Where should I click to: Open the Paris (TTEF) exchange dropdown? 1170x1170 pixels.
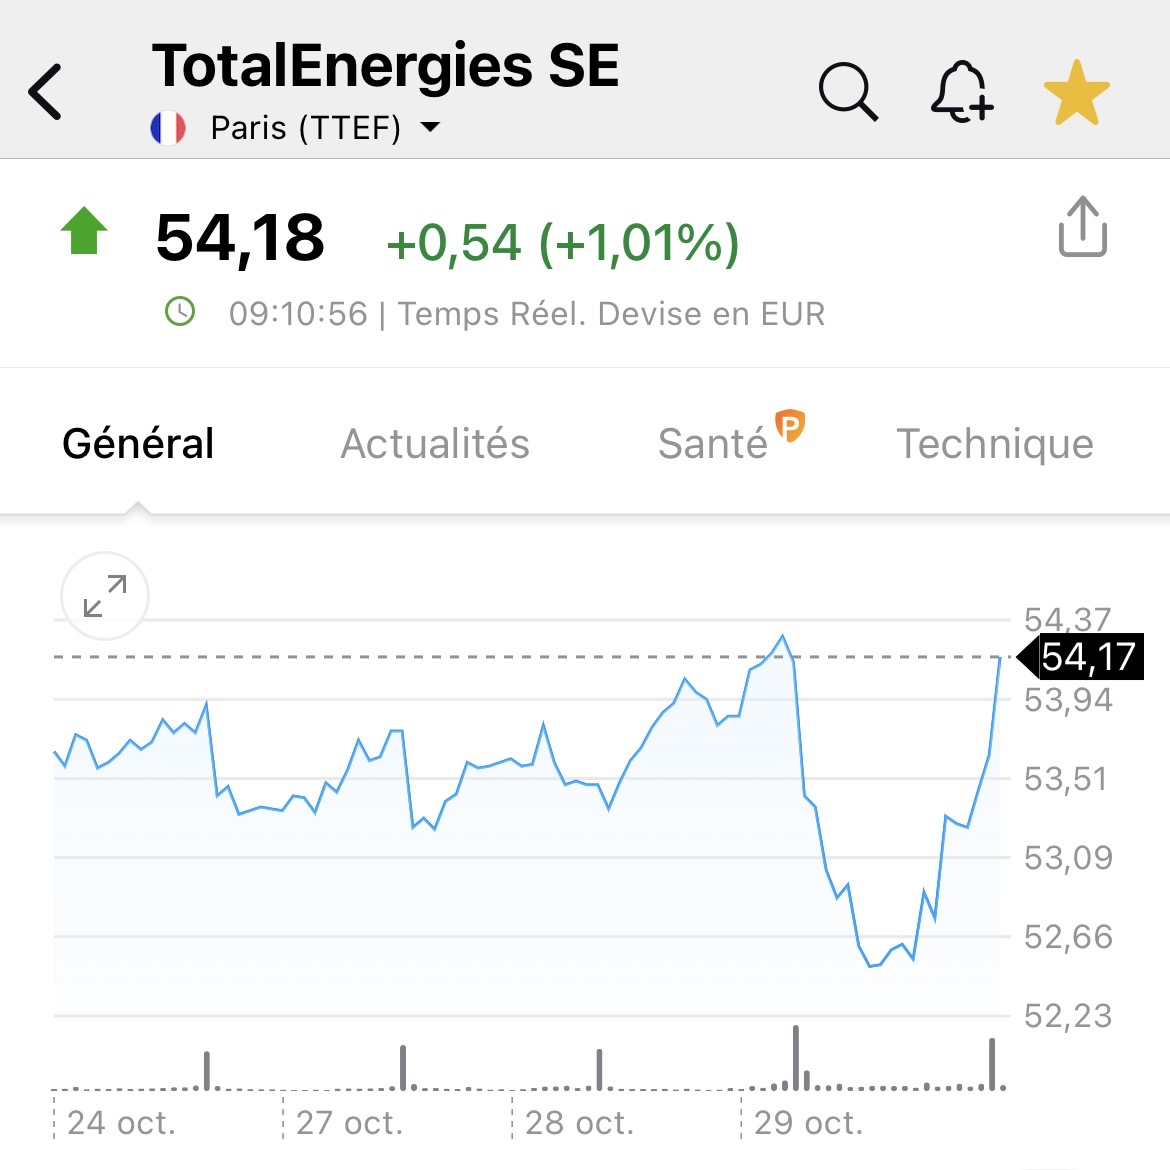click(x=431, y=128)
